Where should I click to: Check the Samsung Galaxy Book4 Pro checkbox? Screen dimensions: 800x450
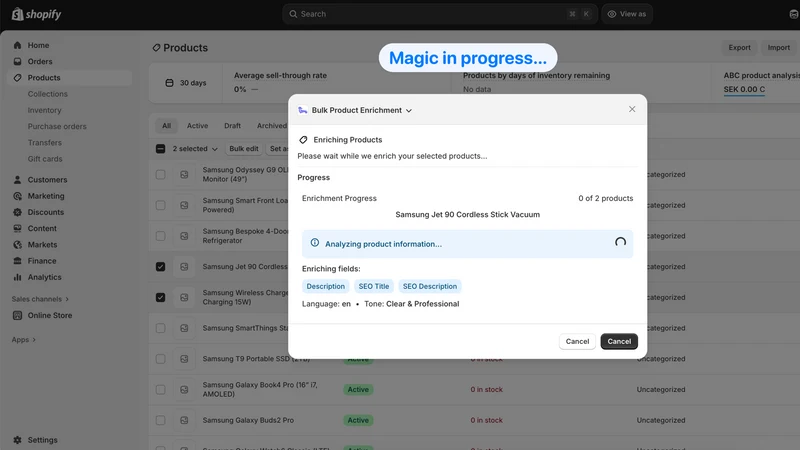160,390
